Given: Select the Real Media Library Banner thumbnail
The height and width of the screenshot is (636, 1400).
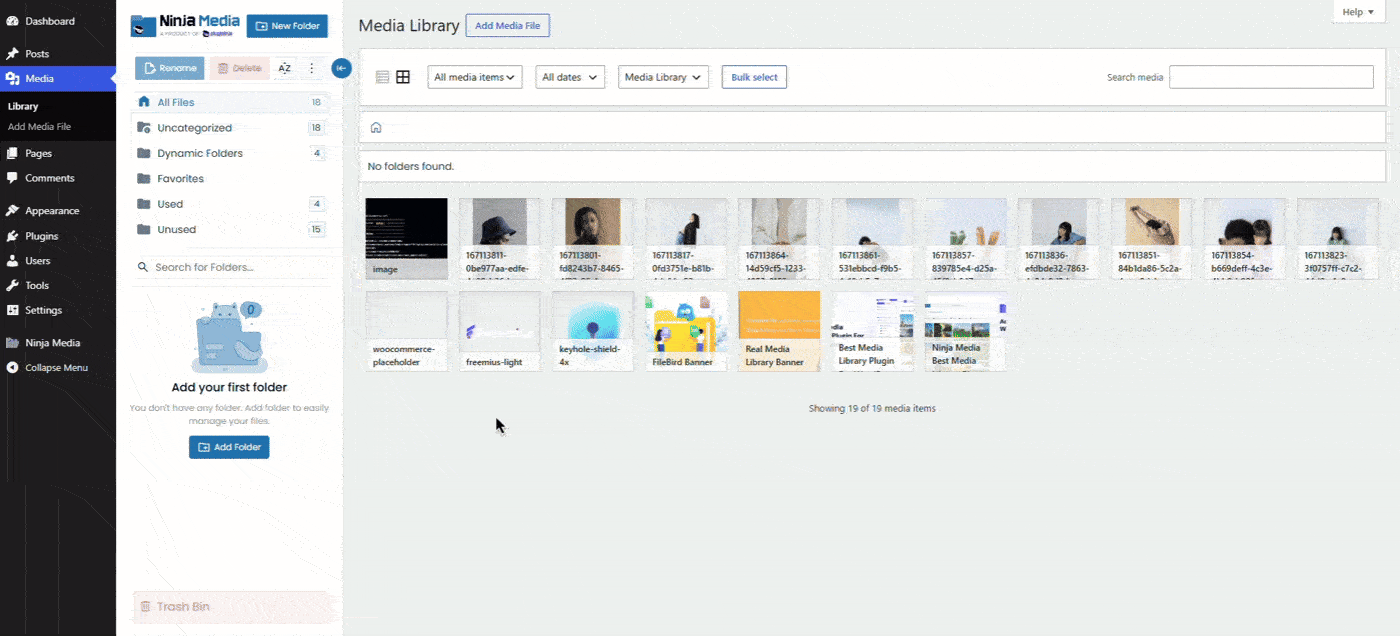Looking at the screenshot, I should pyautogui.click(x=779, y=331).
